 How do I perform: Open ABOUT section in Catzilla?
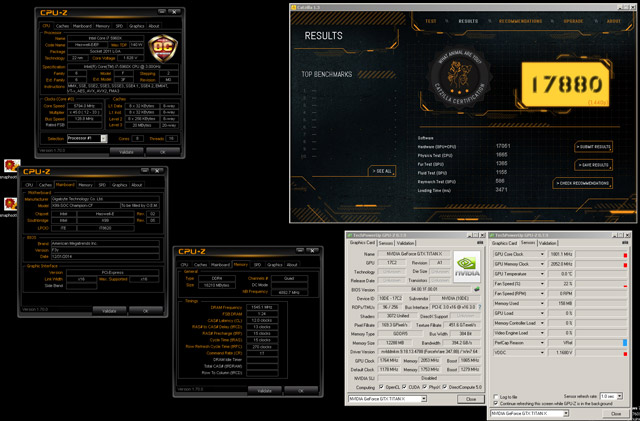tap(613, 21)
